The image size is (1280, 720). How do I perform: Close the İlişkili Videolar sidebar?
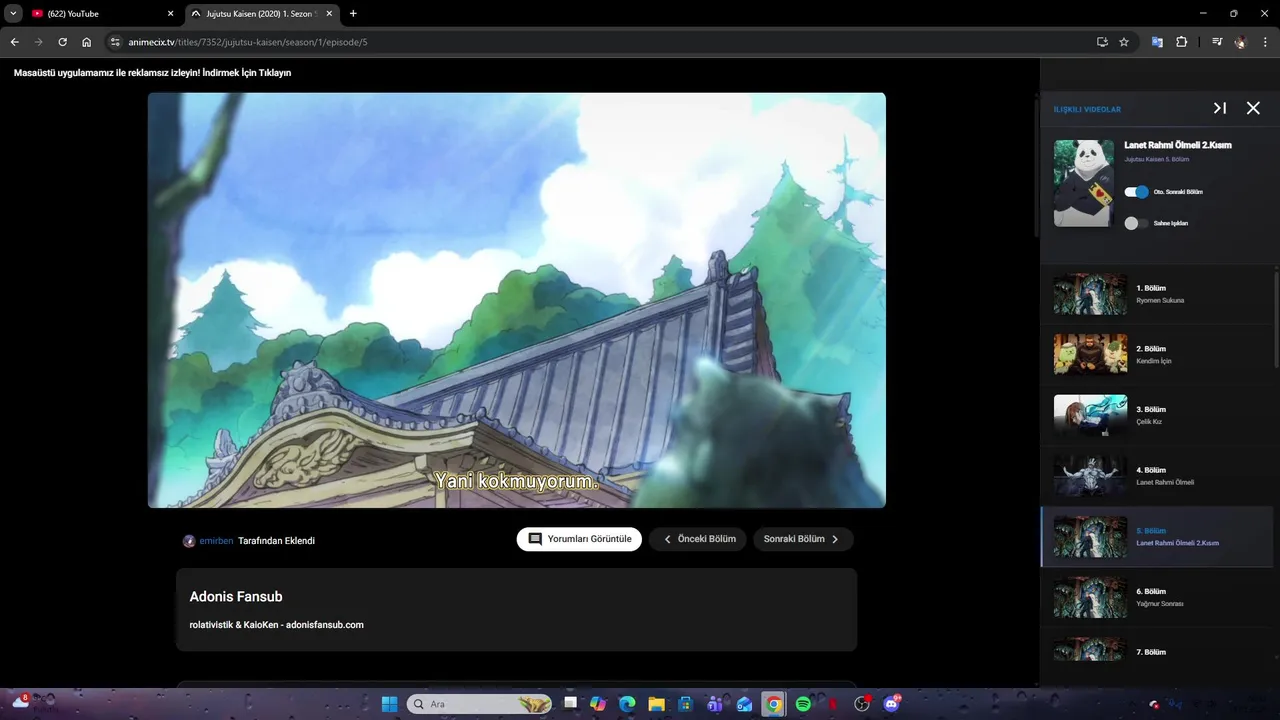1253,108
